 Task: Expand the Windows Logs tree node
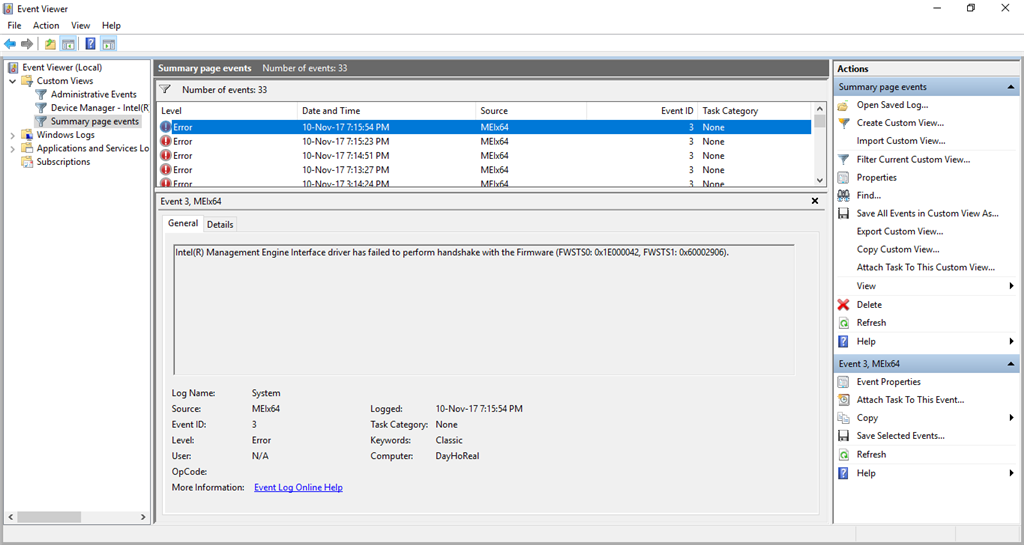[x=12, y=135]
